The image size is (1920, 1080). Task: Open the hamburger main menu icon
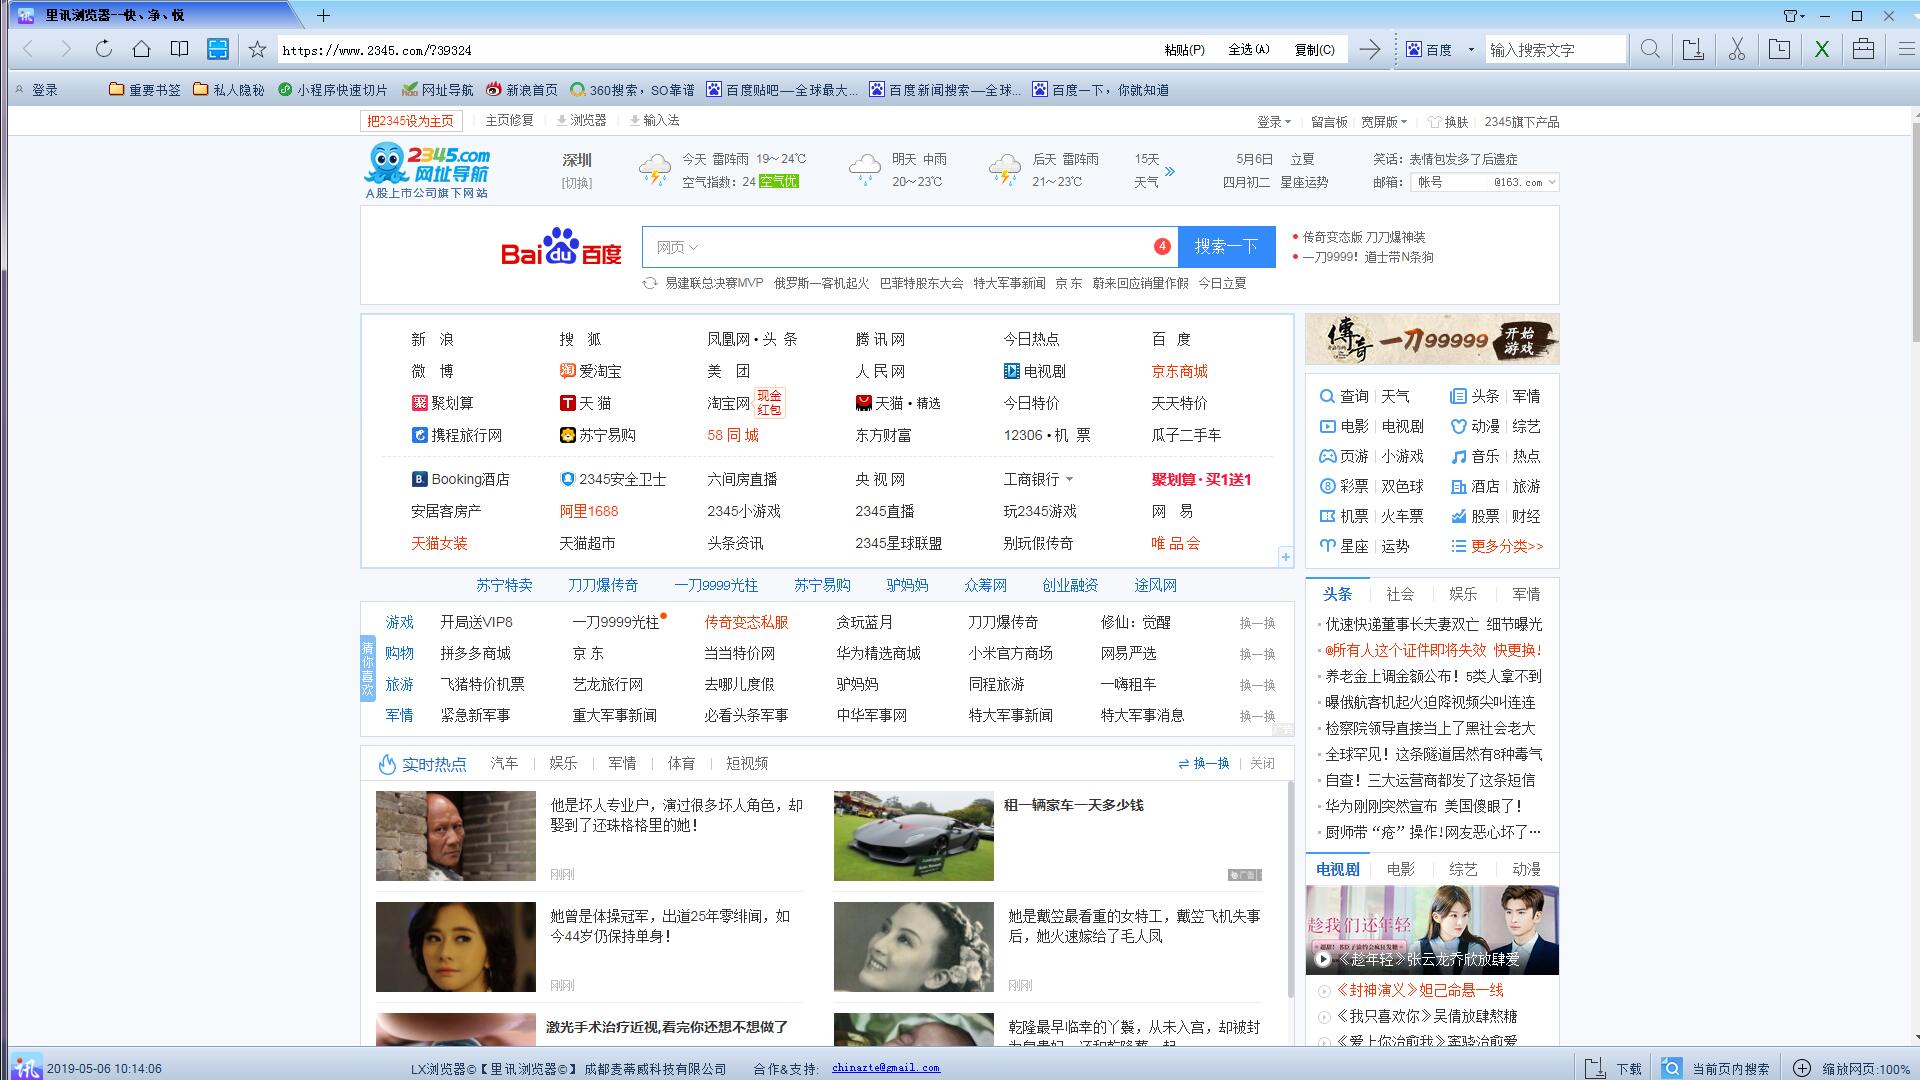tap(1906, 49)
